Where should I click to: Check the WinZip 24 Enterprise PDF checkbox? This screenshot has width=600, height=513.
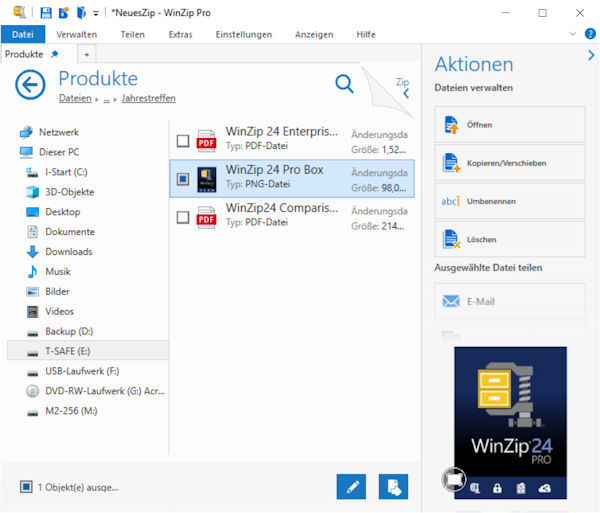click(183, 141)
